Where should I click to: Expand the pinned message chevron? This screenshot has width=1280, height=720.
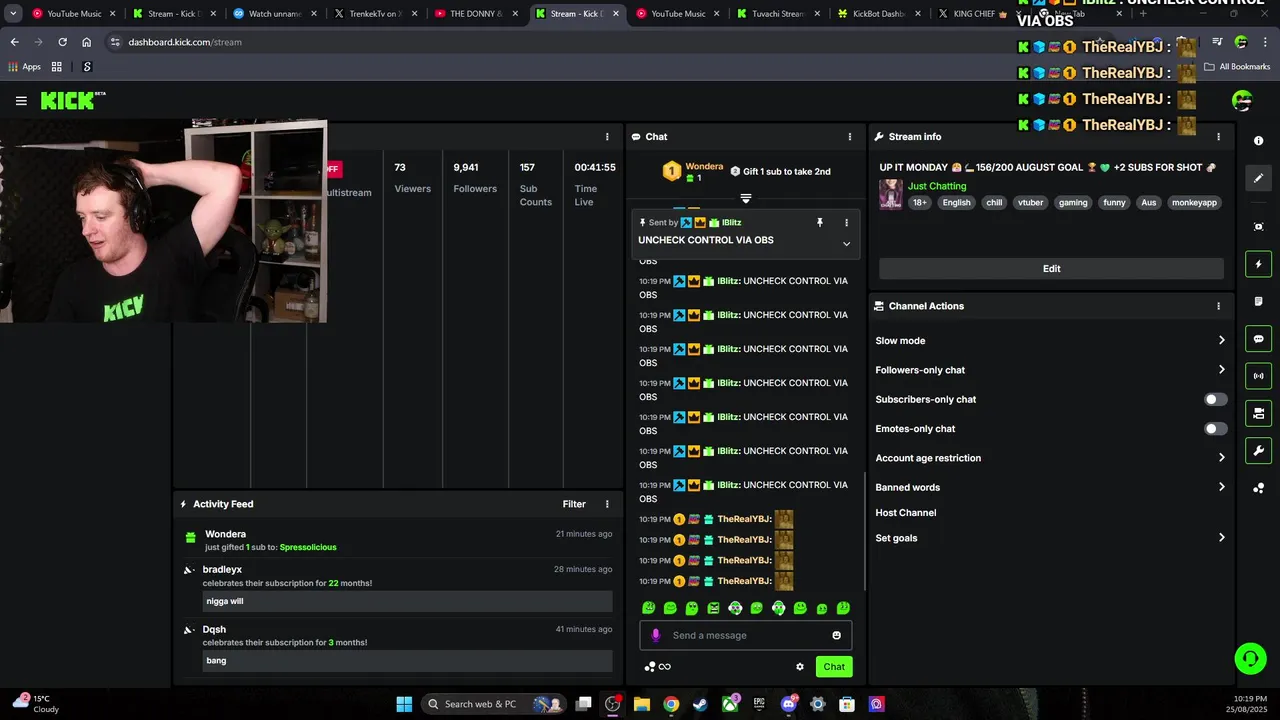point(846,244)
